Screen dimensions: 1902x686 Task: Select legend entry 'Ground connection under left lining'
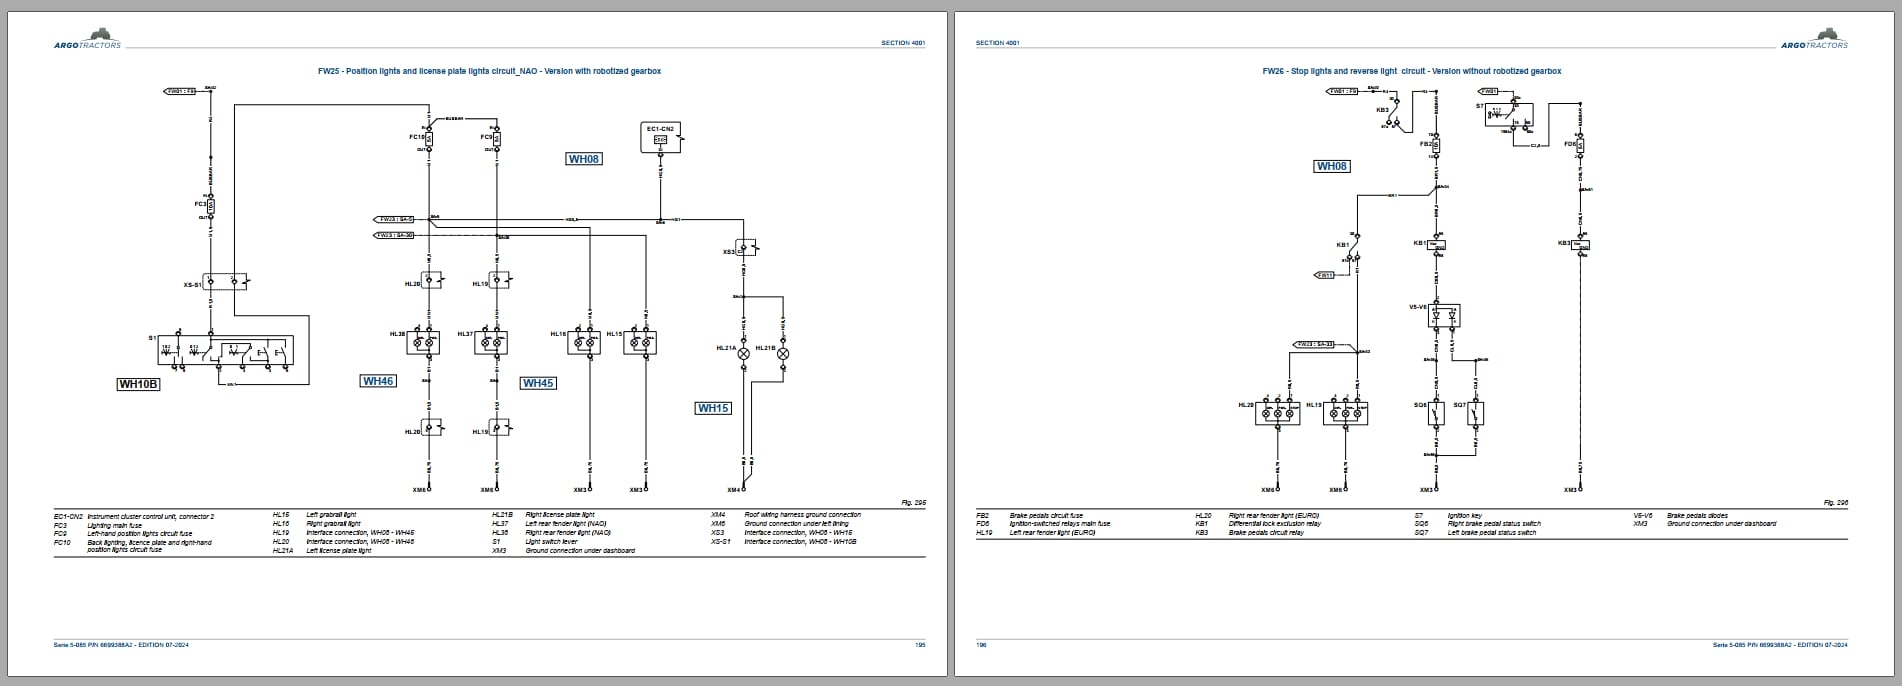[x=796, y=524]
